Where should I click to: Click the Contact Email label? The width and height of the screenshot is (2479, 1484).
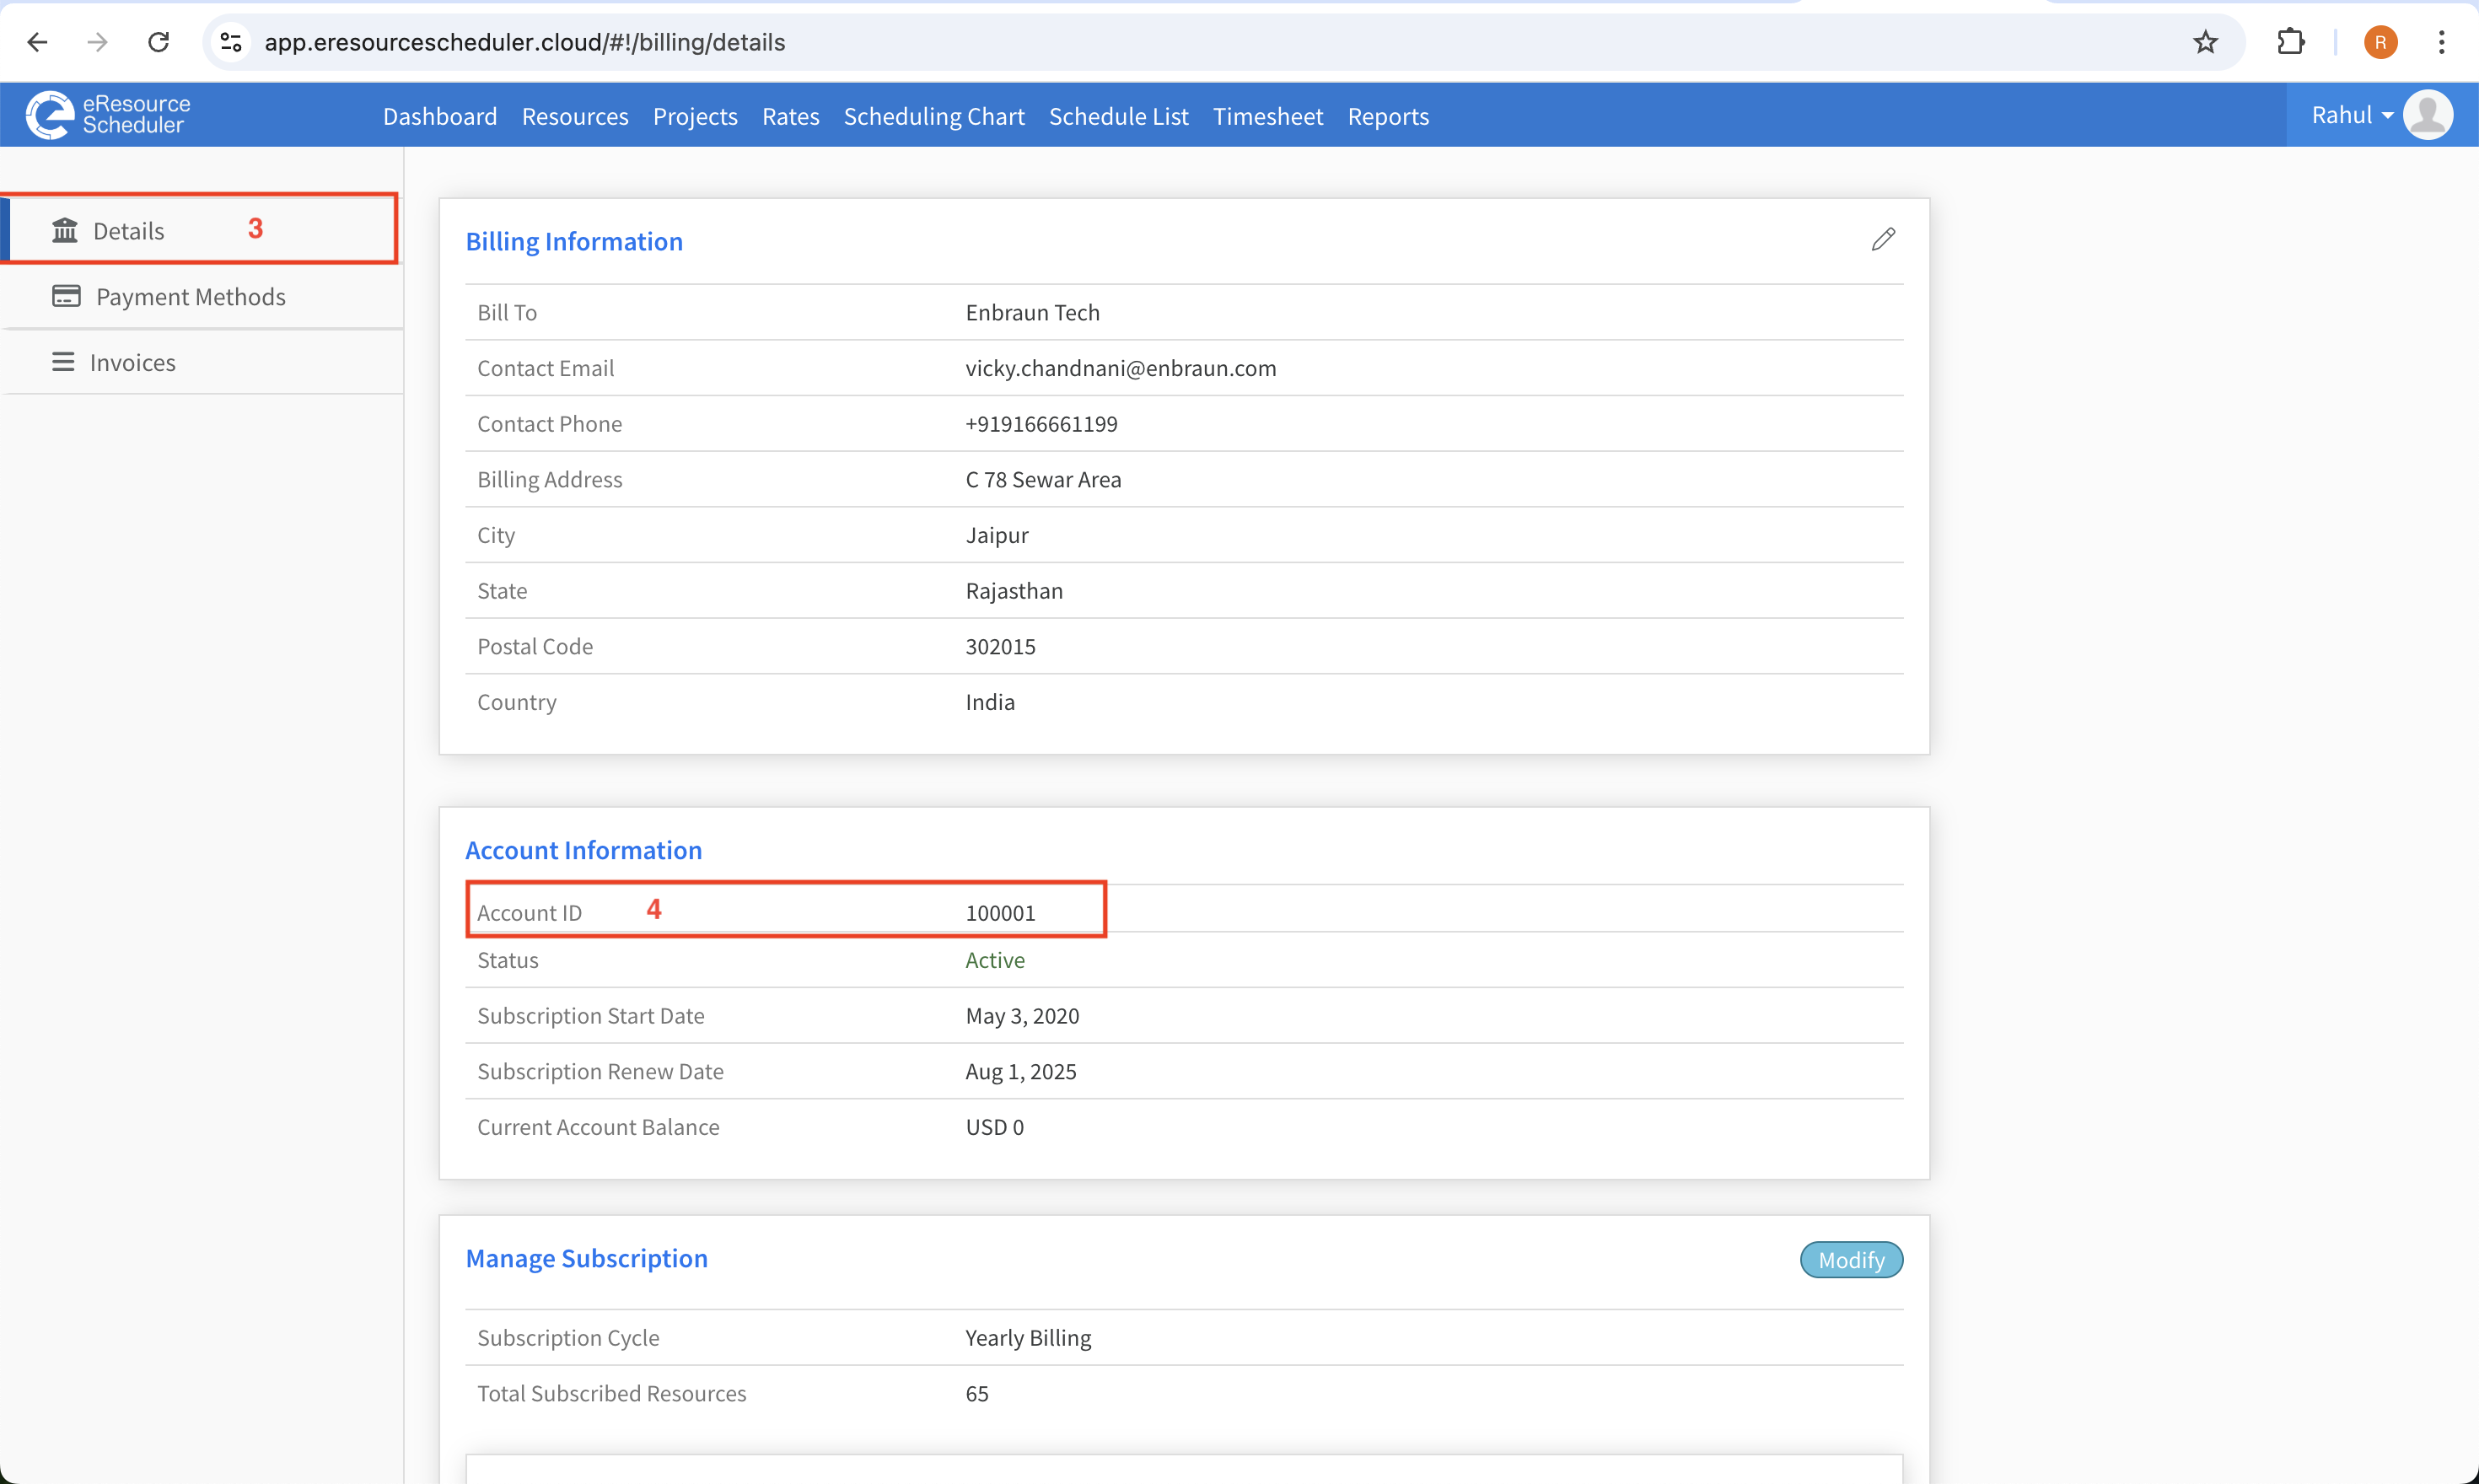click(x=545, y=368)
